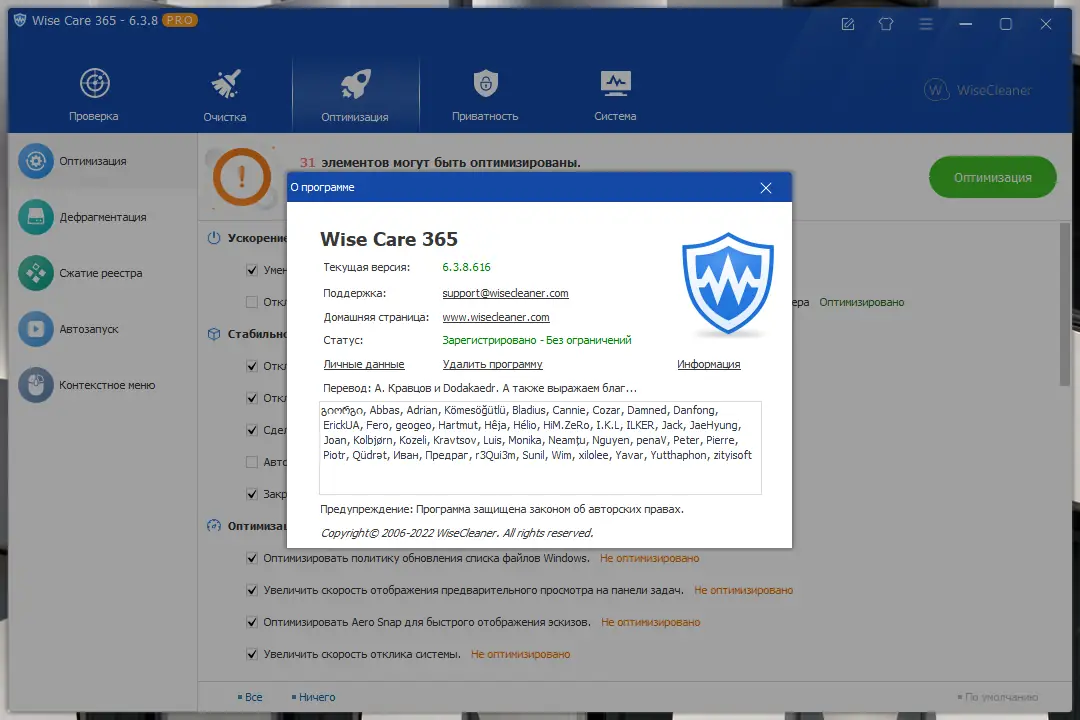Toggle the checkbox of the row starting Сдел

(252, 430)
